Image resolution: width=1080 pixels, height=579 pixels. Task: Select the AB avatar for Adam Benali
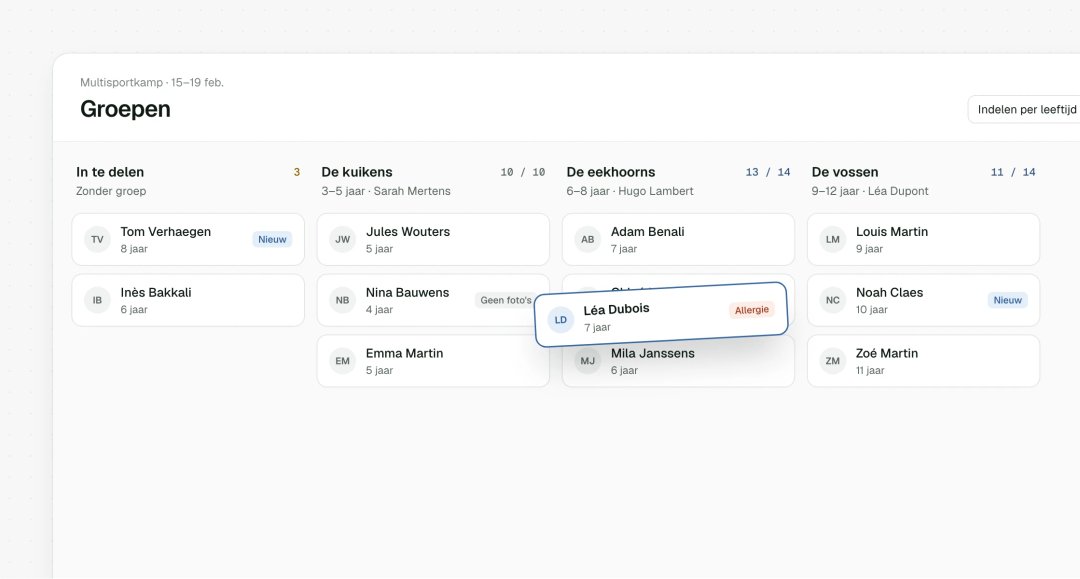(588, 240)
